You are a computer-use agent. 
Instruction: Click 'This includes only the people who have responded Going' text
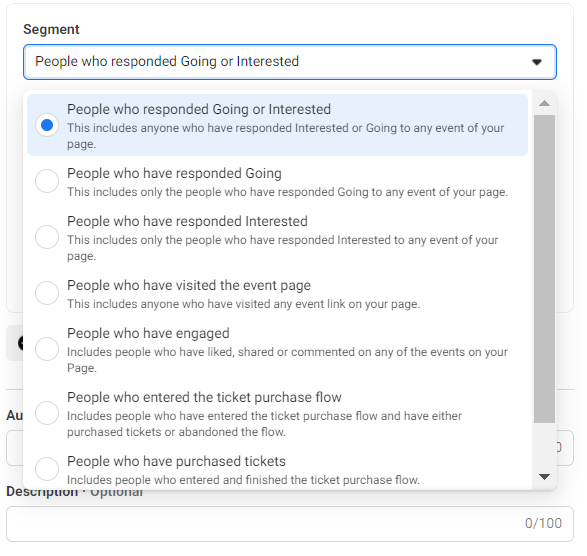[288, 192]
